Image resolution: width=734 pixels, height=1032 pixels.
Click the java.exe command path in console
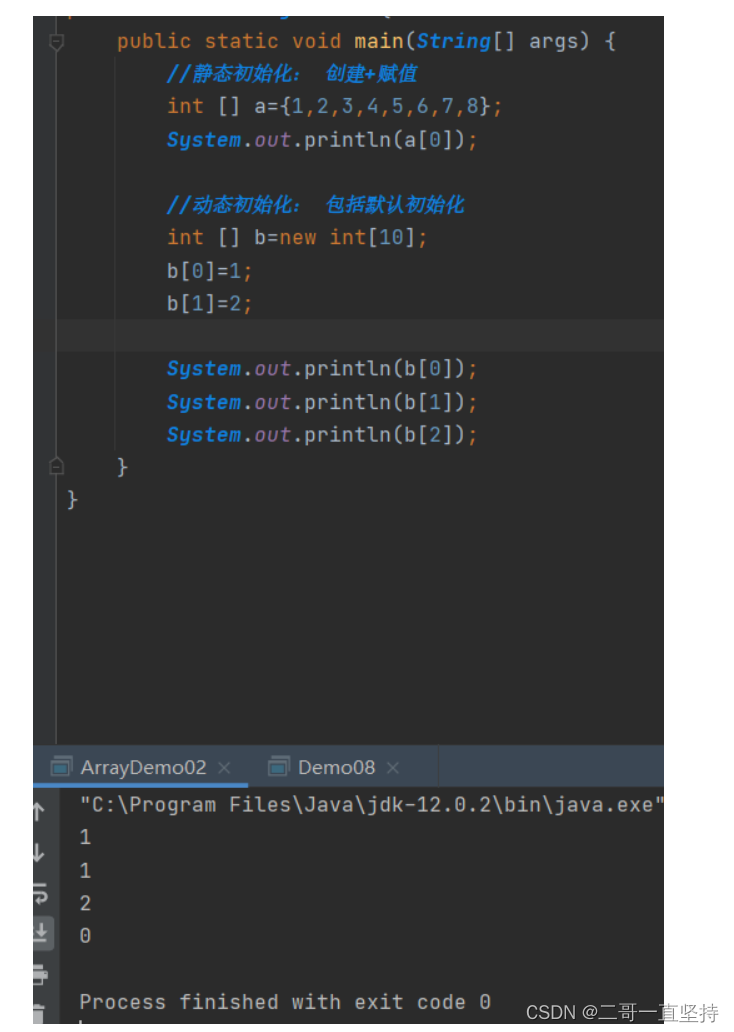click(x=371, y=804)
